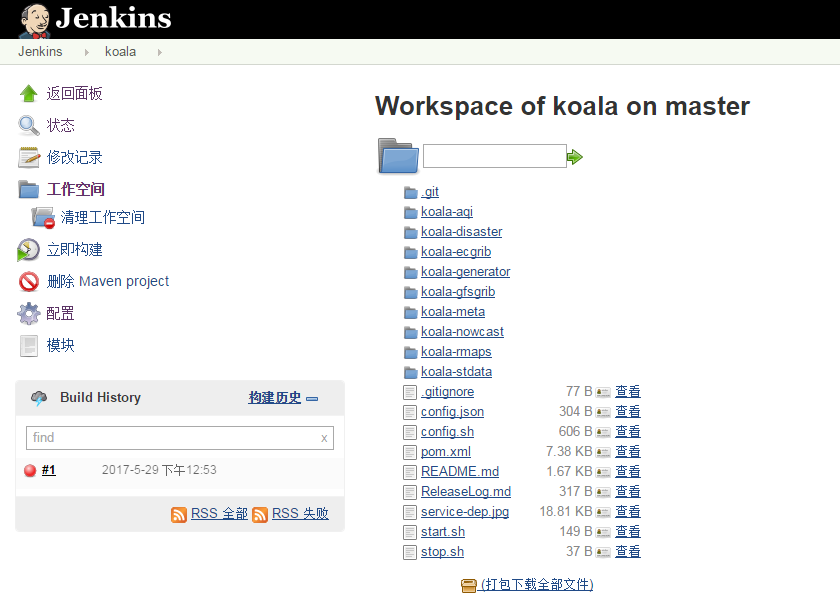Open the ReleaseLog.md file link

click(x=466, y=492)
